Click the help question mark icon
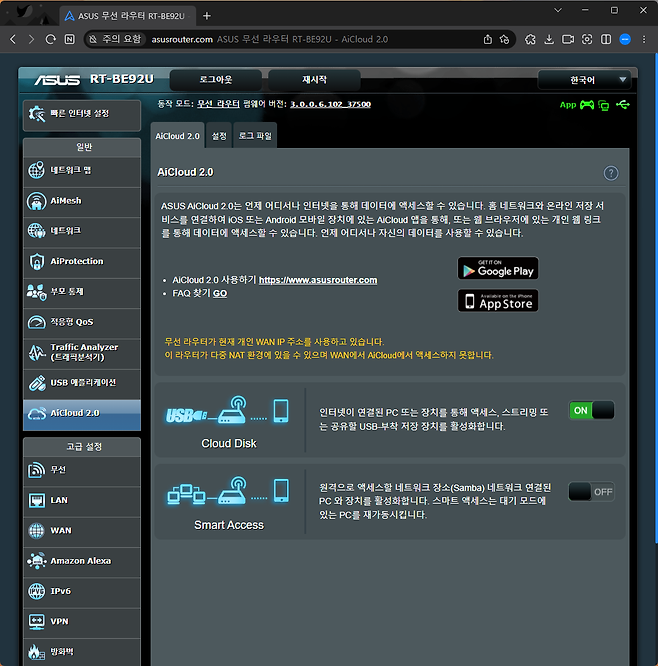This screenshot has height=666, width=658. click(611, 173)
